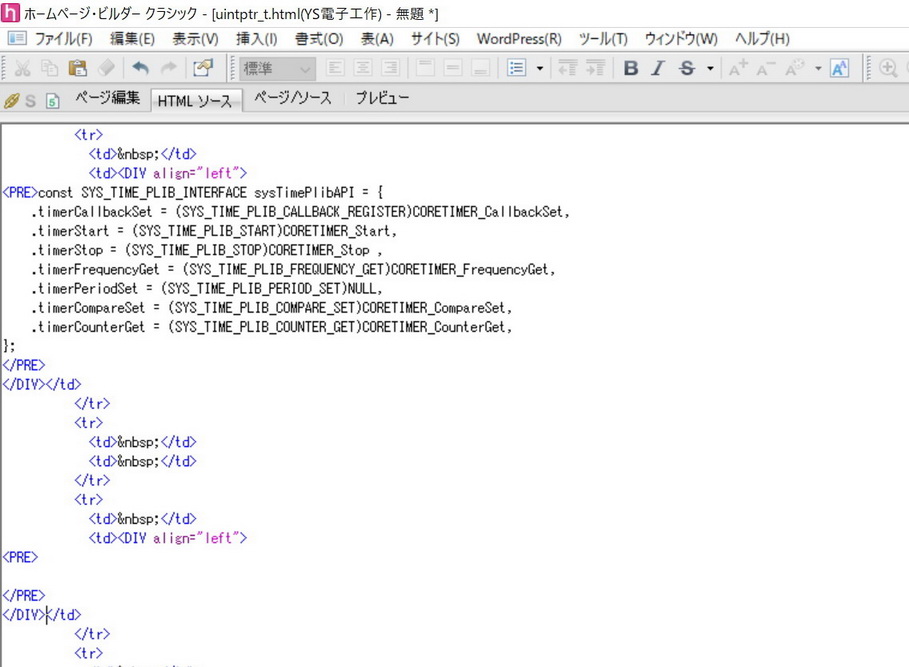Expand the dropdown arrow beside strikethrough
This screenshot has height=667, width=909.
[x=710, y=68]
